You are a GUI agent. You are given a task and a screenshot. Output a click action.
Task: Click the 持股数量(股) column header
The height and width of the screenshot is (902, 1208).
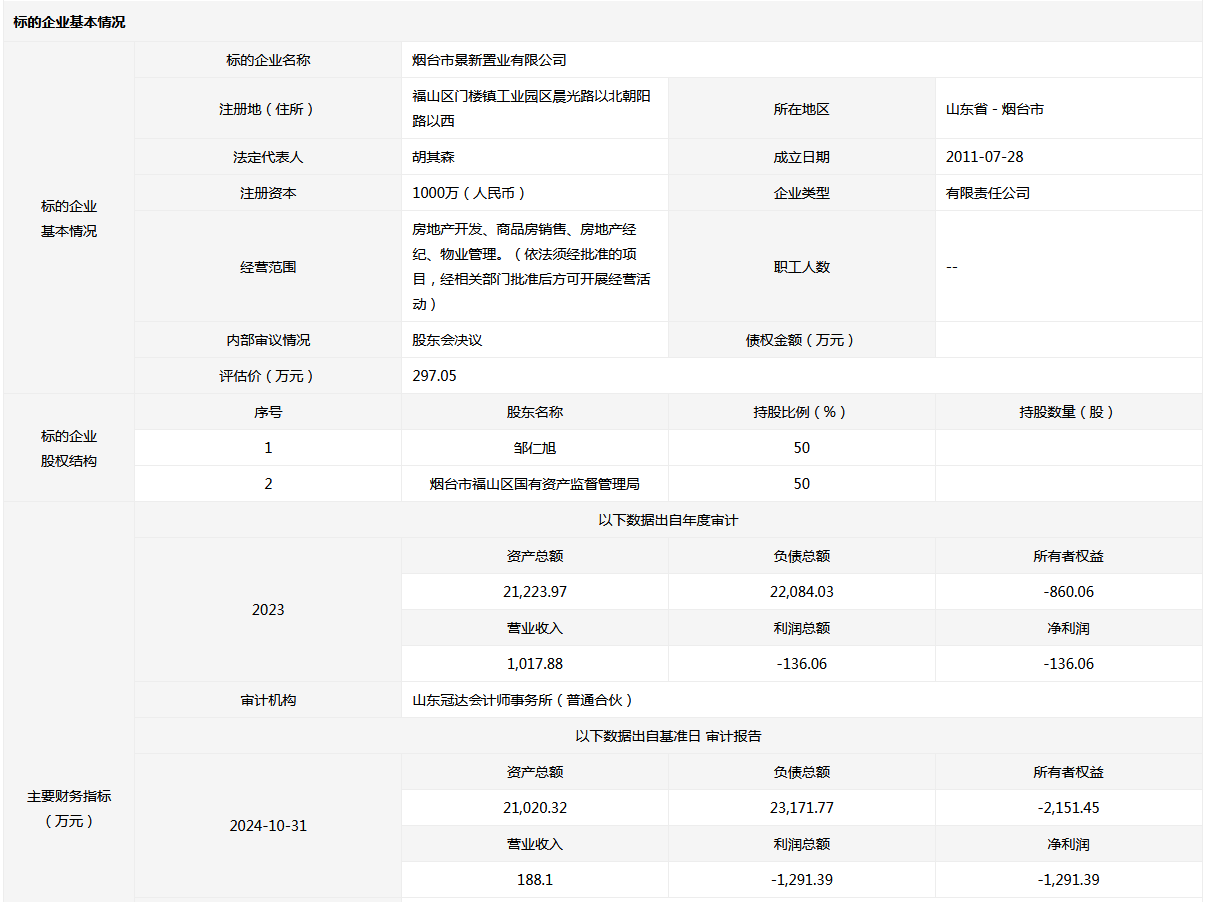click(1068, 412)
